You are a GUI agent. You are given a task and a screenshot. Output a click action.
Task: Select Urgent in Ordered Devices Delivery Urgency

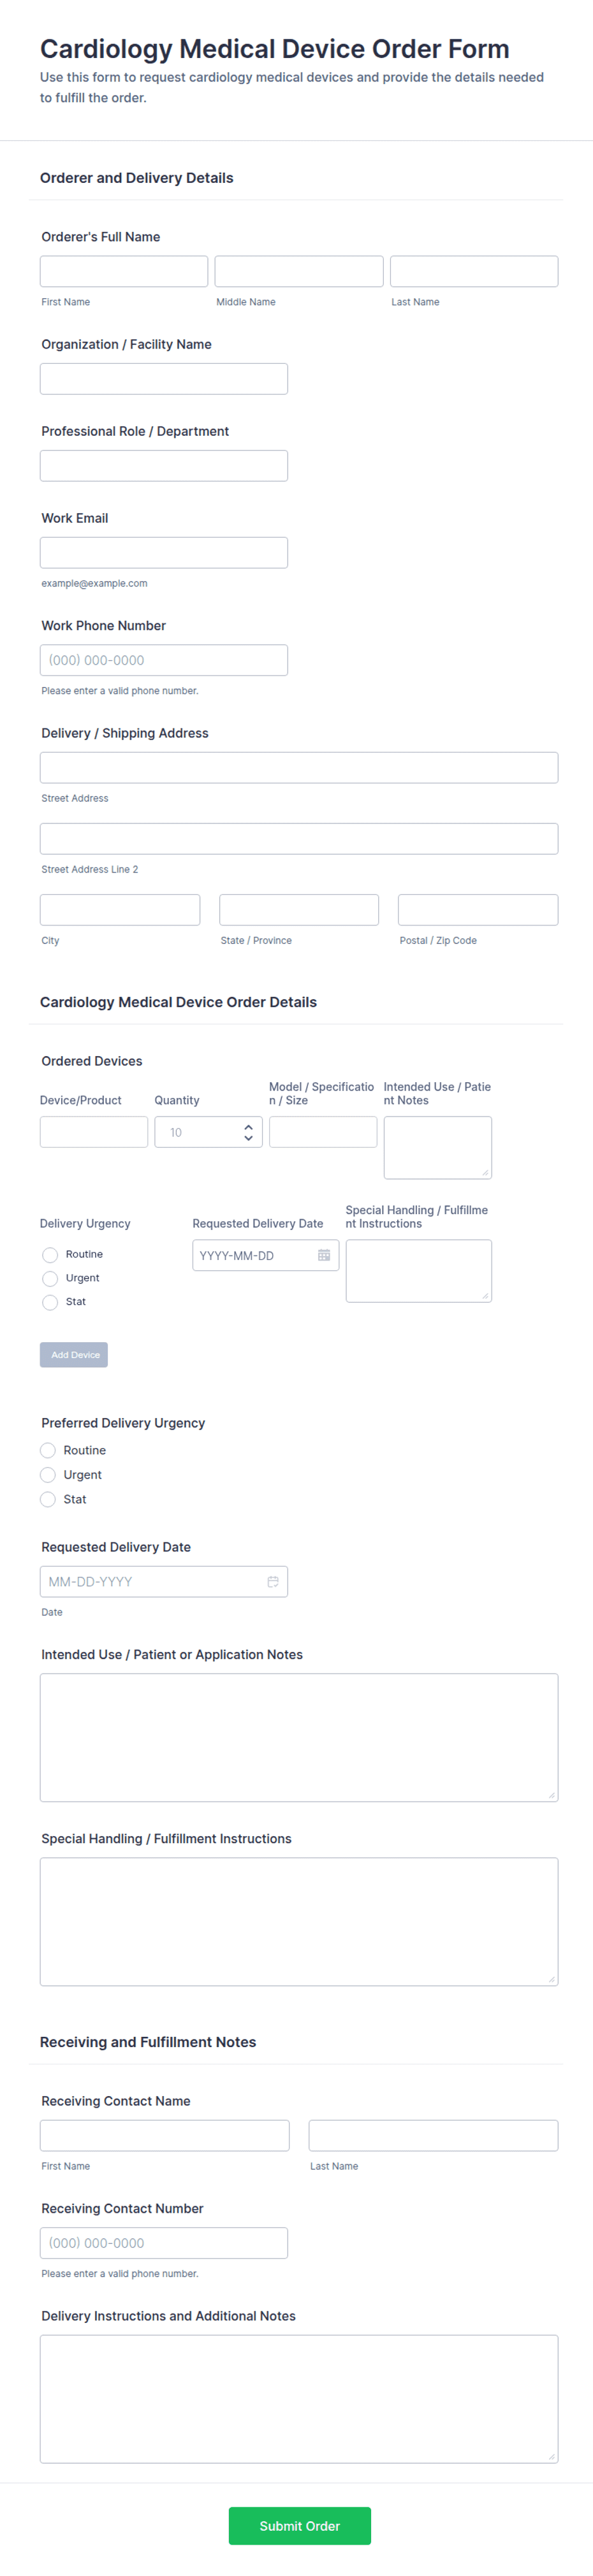click(x=50, y=1278)
